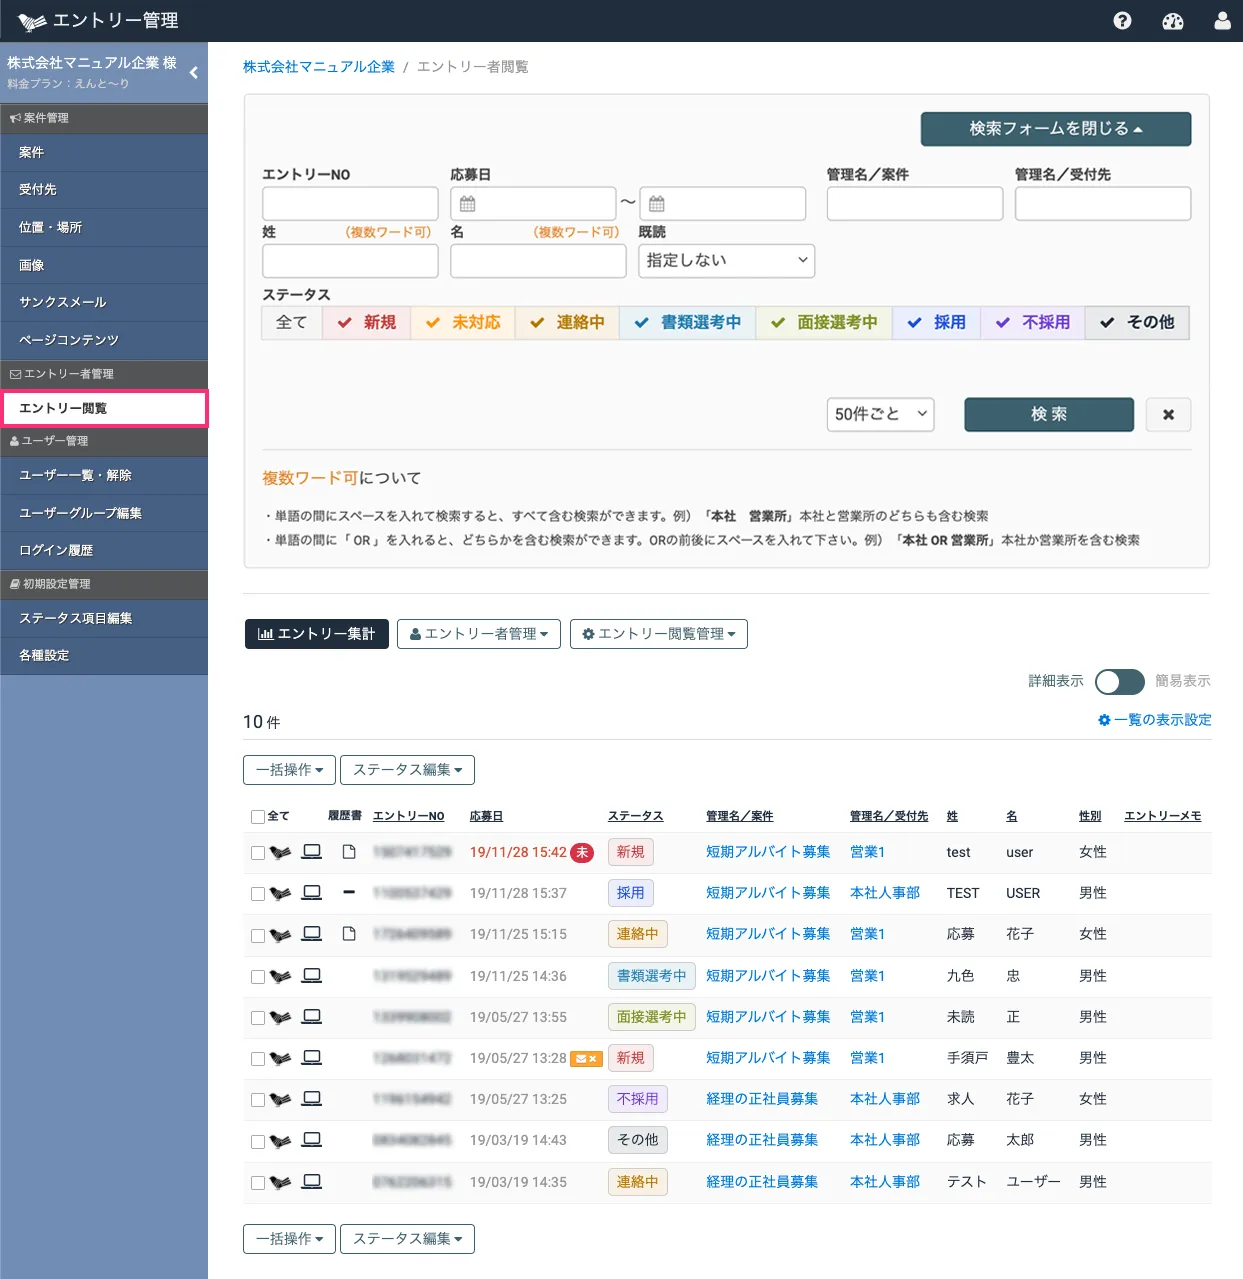The height and width of the screenshot is (1279, 1243).
Task: Open calendar icon of the start 応募日 field
Action: (x=467, y=204)
